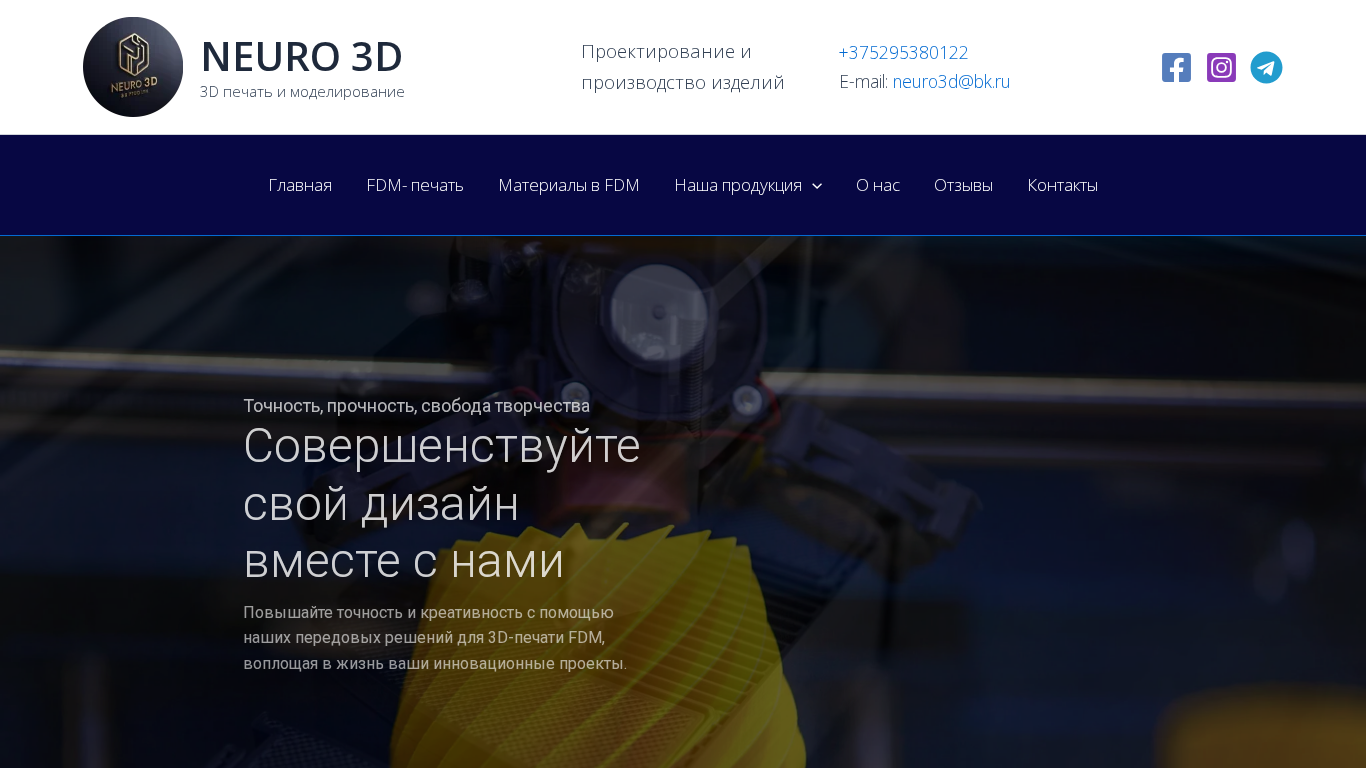Open the Telegram channel icon
Screen dimensions: 1366x768
[x=1266, y=68]
